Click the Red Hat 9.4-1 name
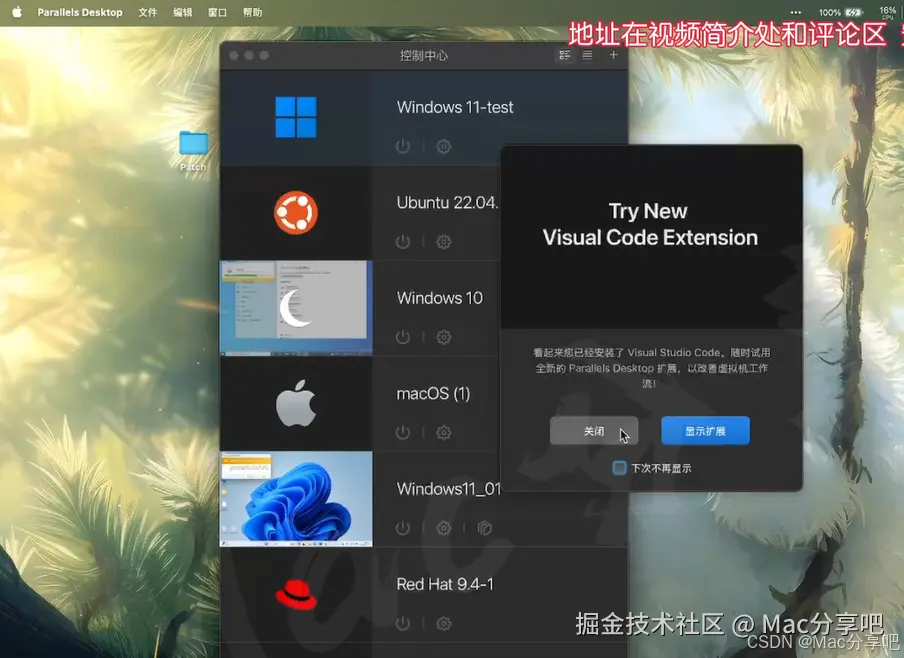 445,584
